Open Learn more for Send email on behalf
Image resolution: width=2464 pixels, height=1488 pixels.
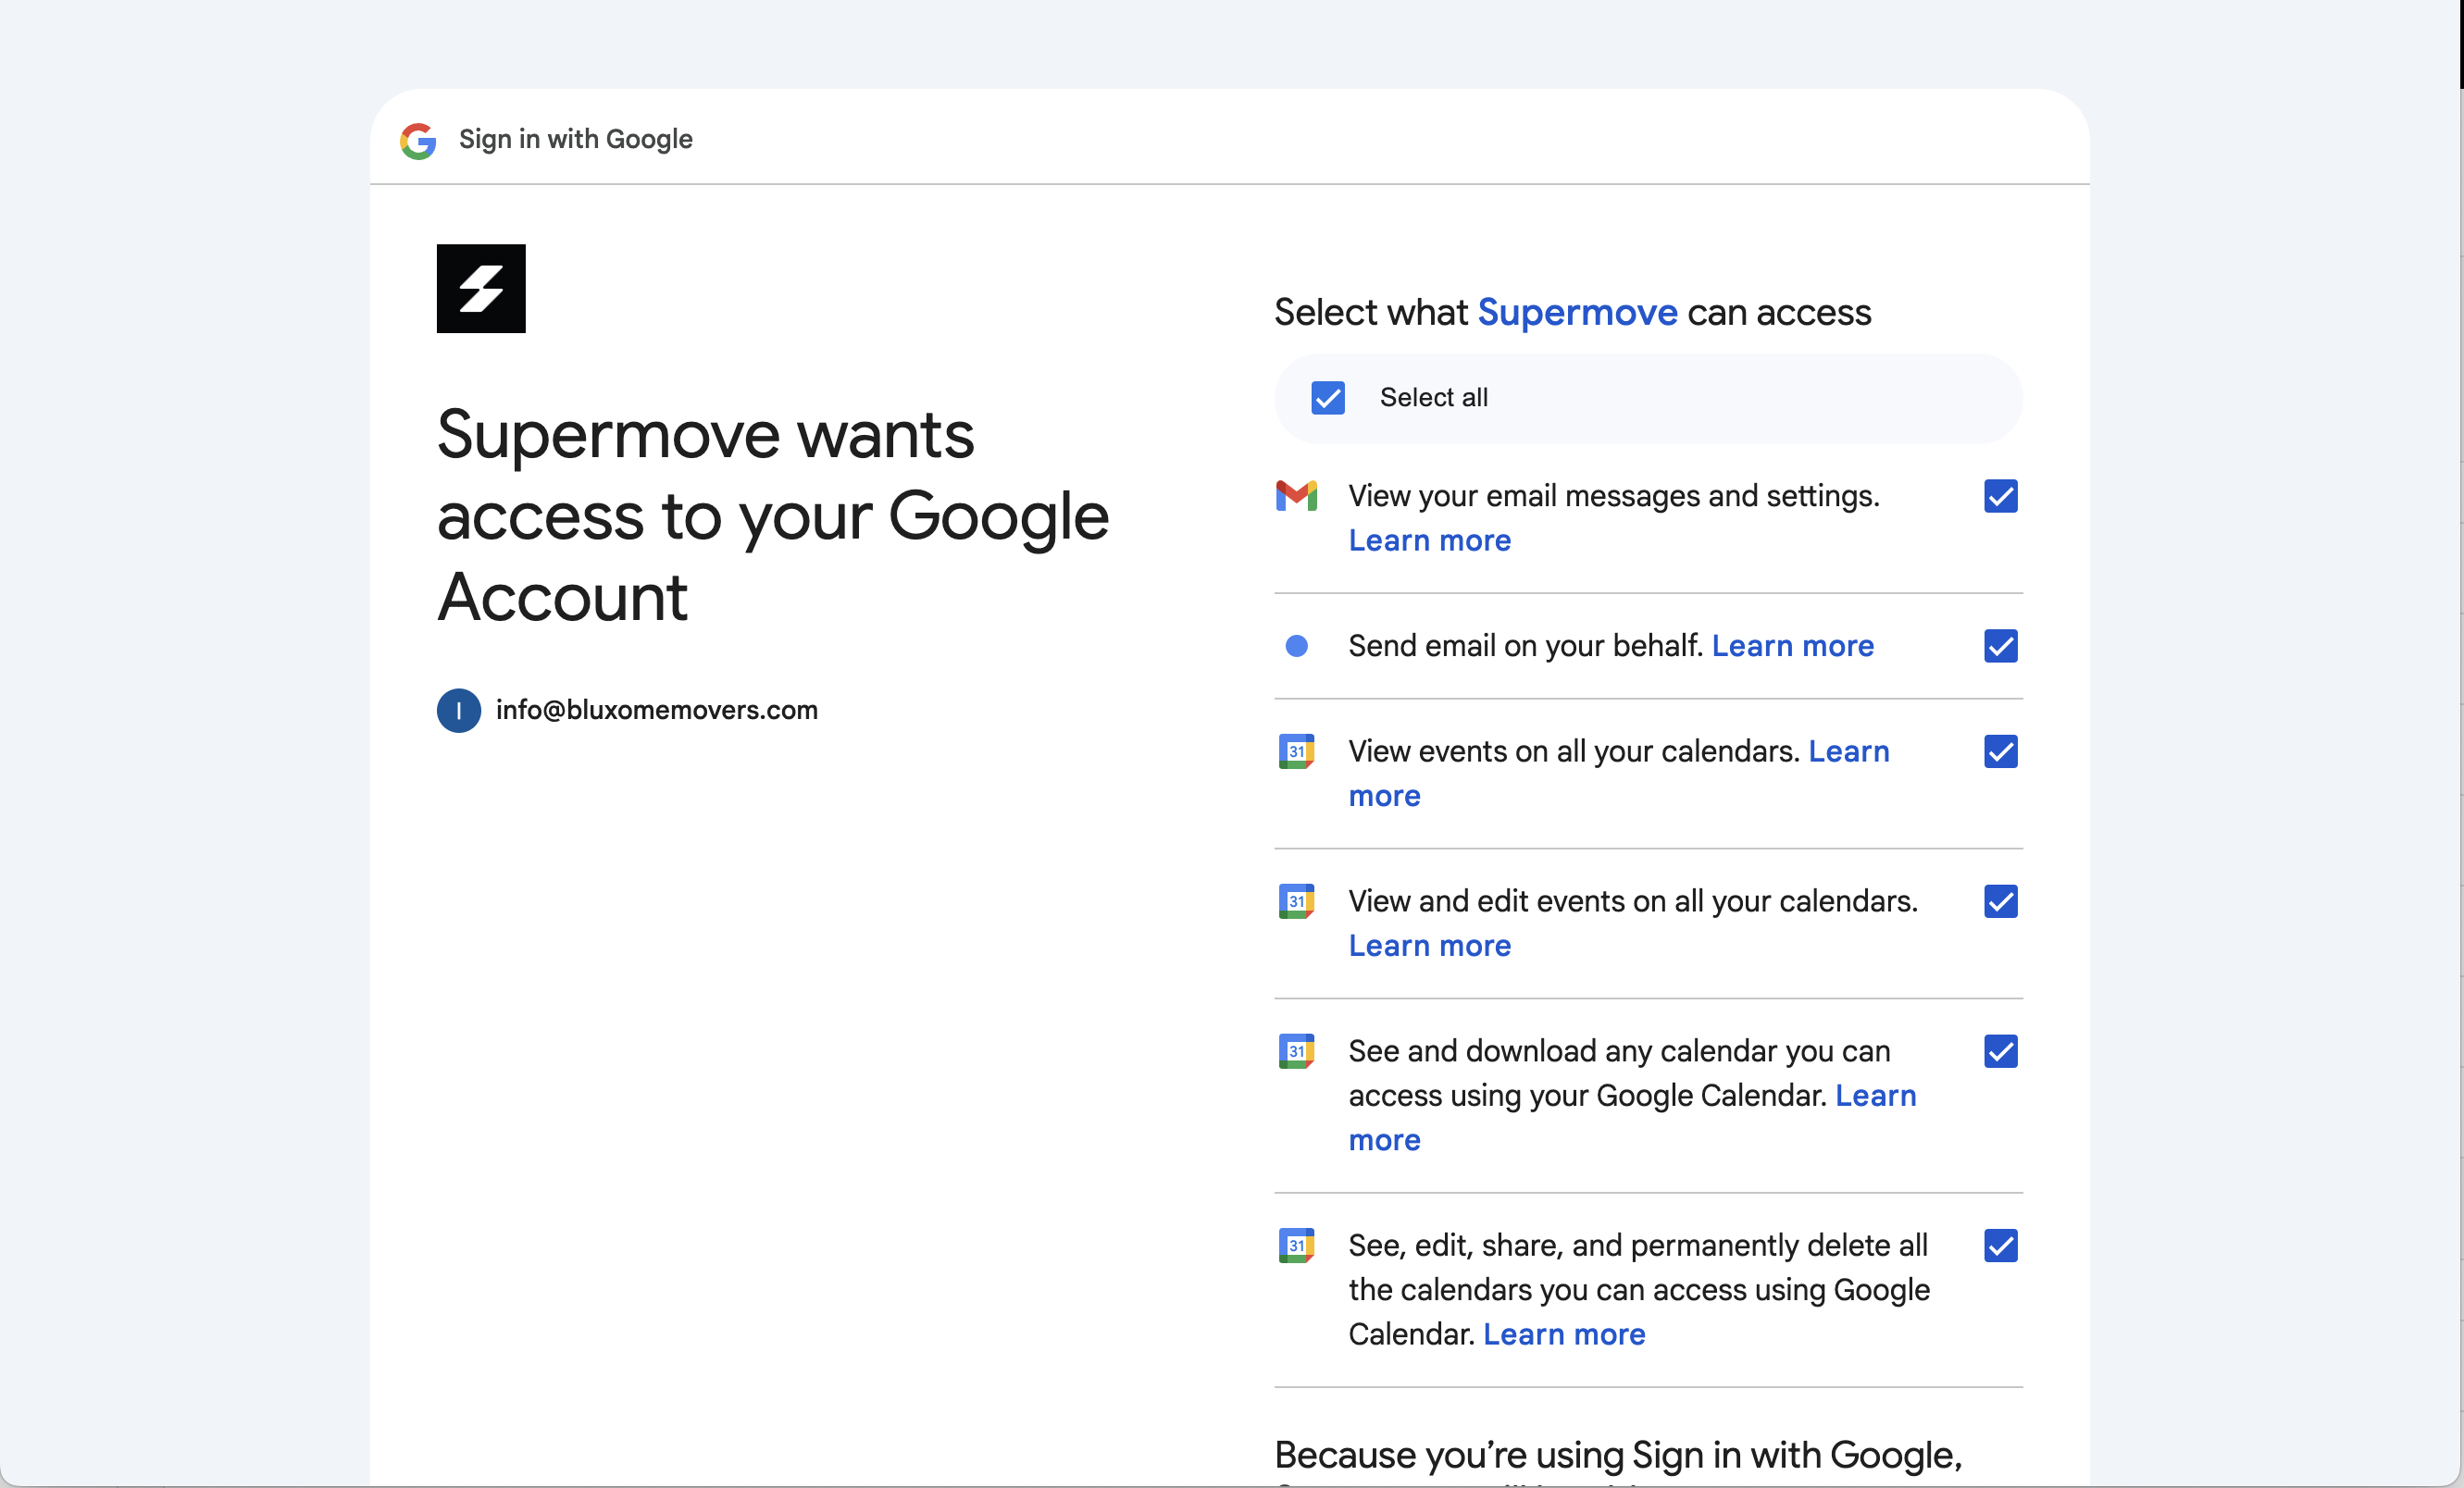coord(1793,646)
